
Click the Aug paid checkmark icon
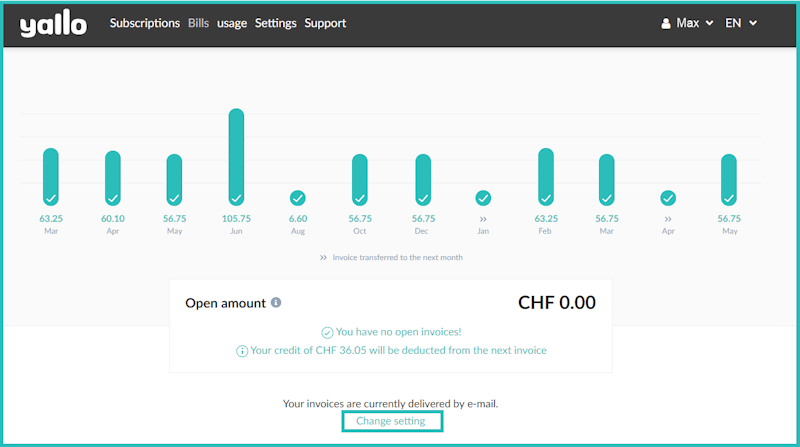pyautogui.click(x=298, y=198)
